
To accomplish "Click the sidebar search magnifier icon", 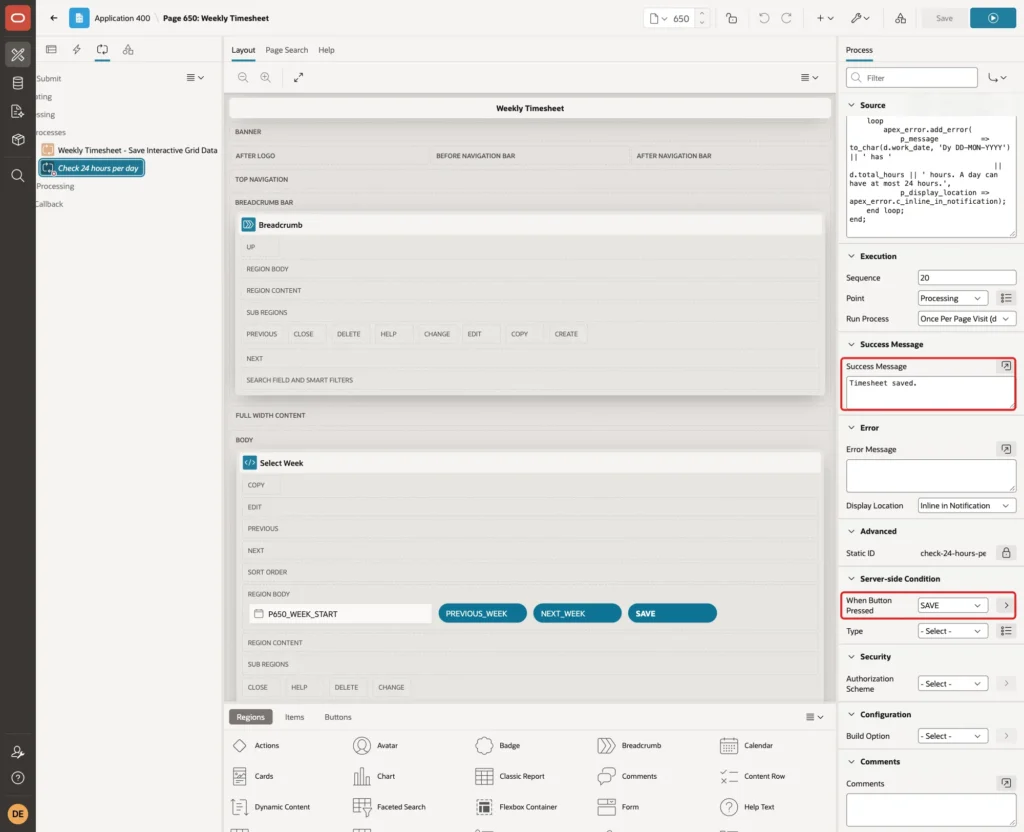I will coord(18,175).
